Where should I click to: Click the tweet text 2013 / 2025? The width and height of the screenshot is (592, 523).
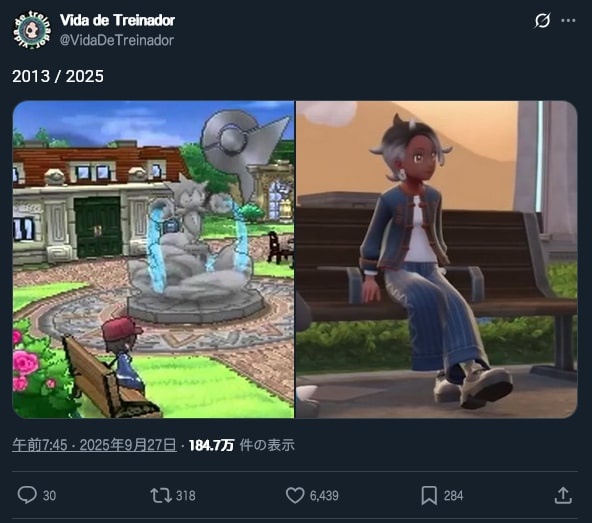(x=58, y=76)
